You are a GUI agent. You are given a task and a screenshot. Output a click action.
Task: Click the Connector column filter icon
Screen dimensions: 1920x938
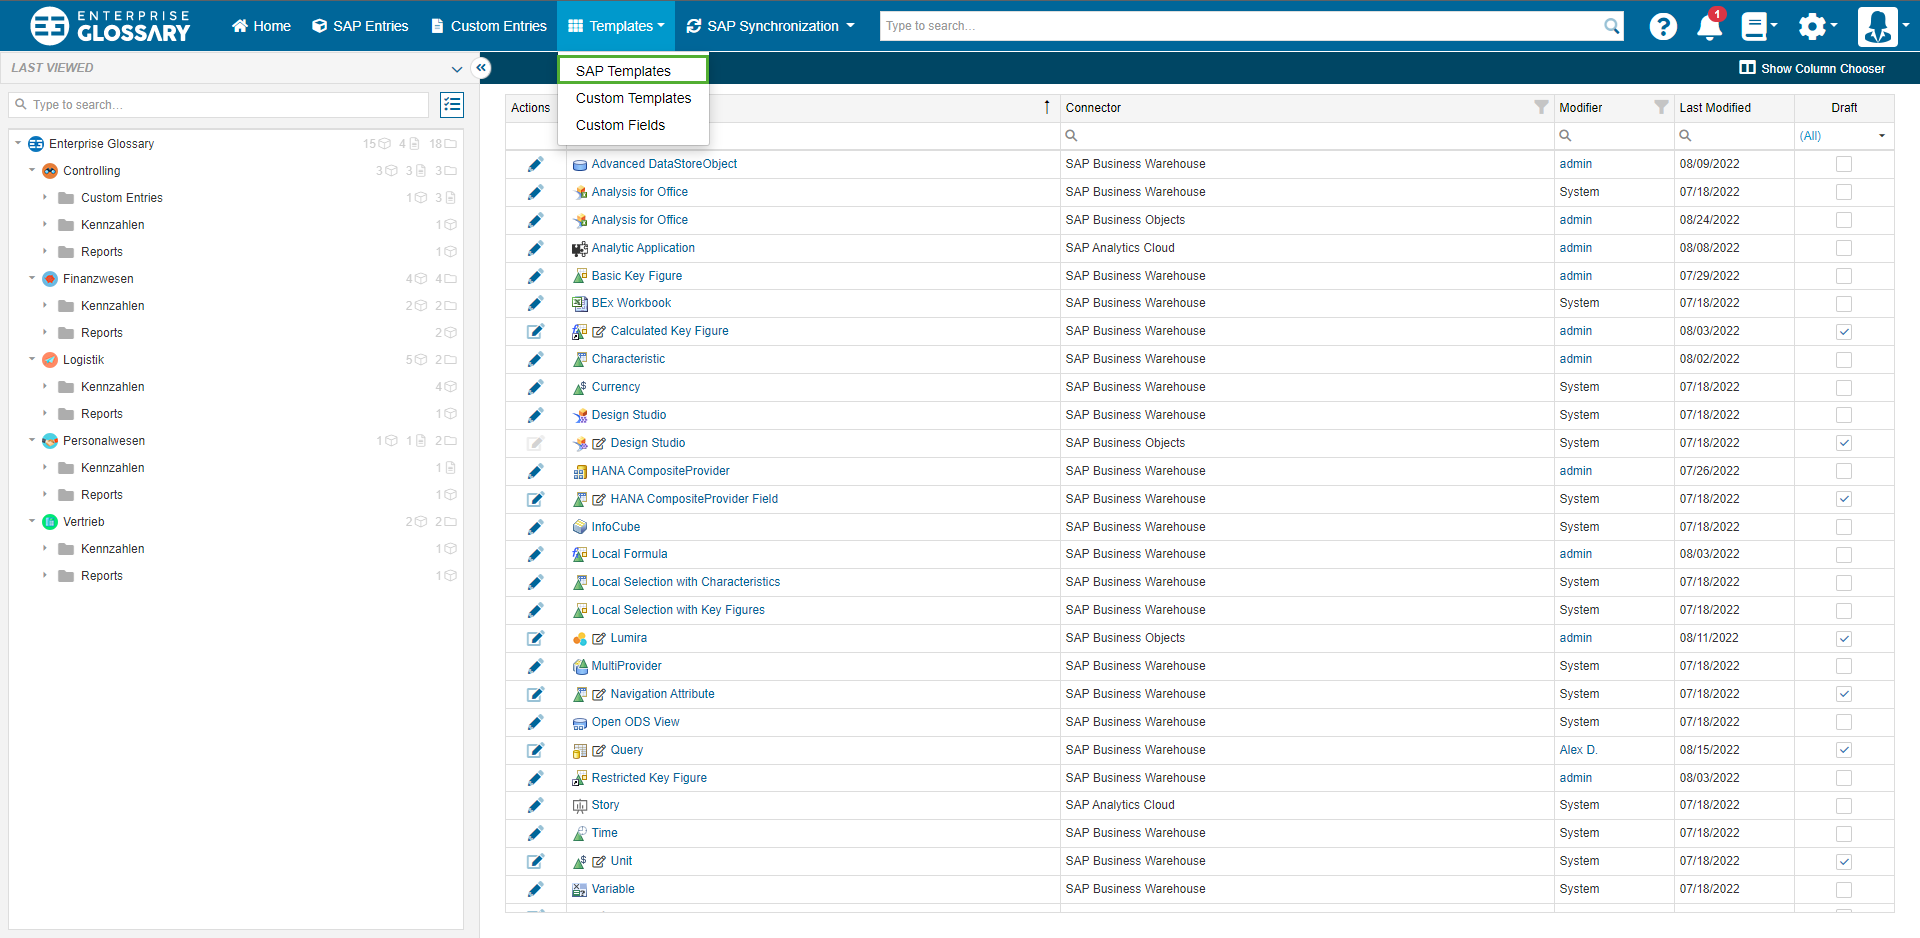1541,108
